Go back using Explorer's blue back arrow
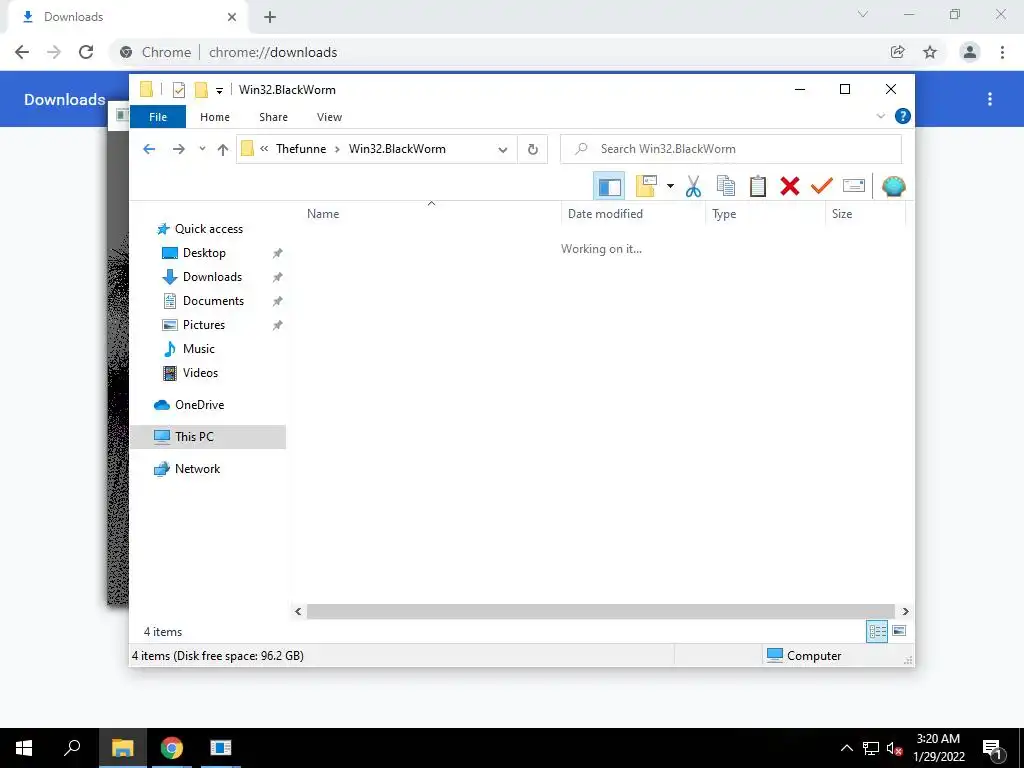This screenshot has width=1024, height=768. click(149, 149)
